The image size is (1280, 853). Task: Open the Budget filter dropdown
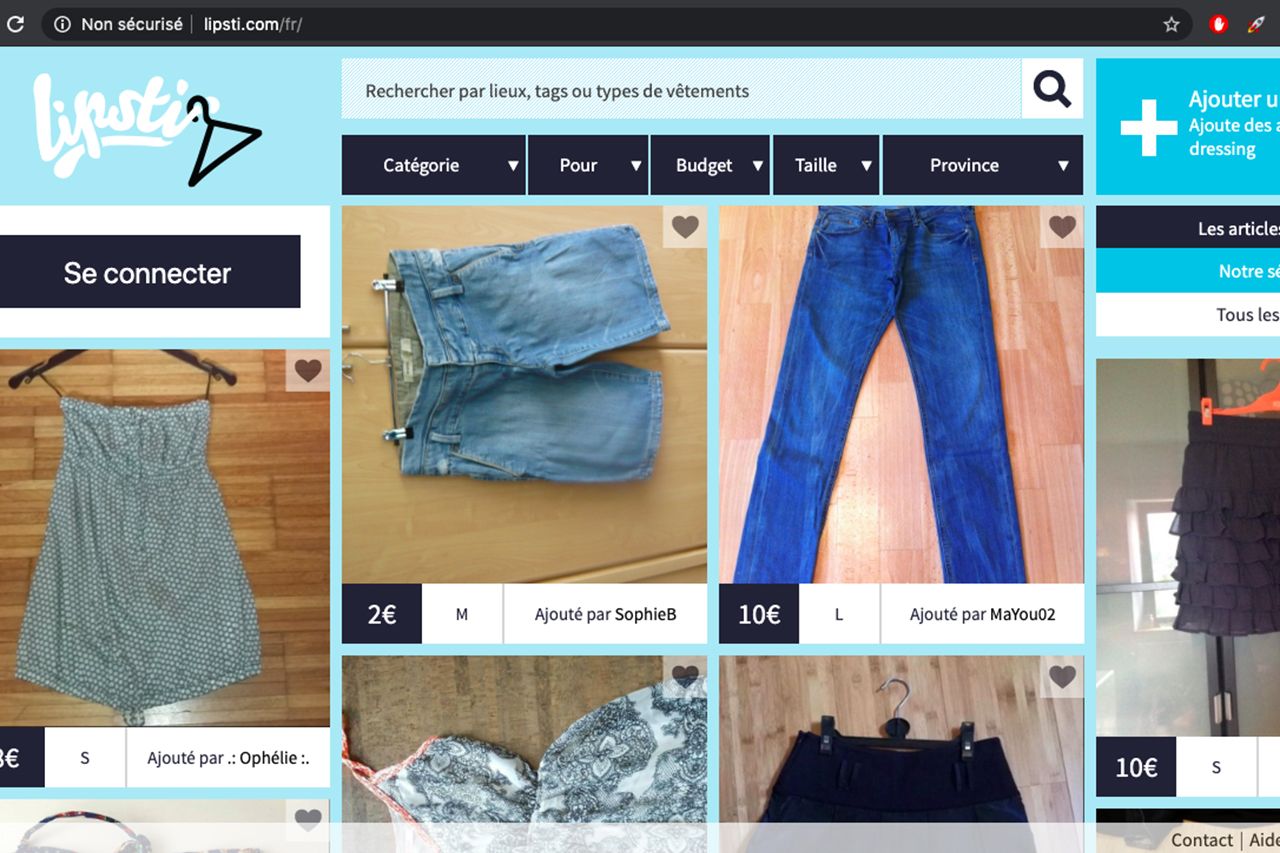pos(710,165)
